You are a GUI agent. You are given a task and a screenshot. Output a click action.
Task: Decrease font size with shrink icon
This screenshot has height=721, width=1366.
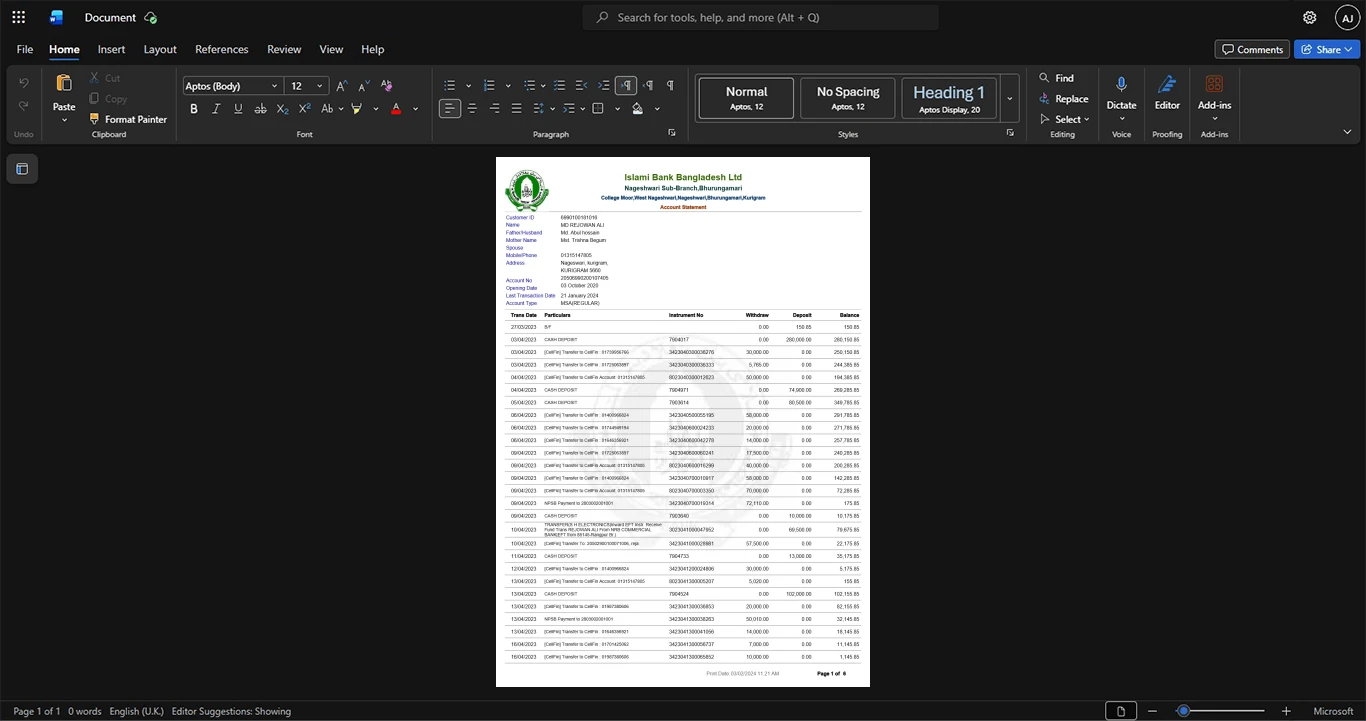(362, 86)
